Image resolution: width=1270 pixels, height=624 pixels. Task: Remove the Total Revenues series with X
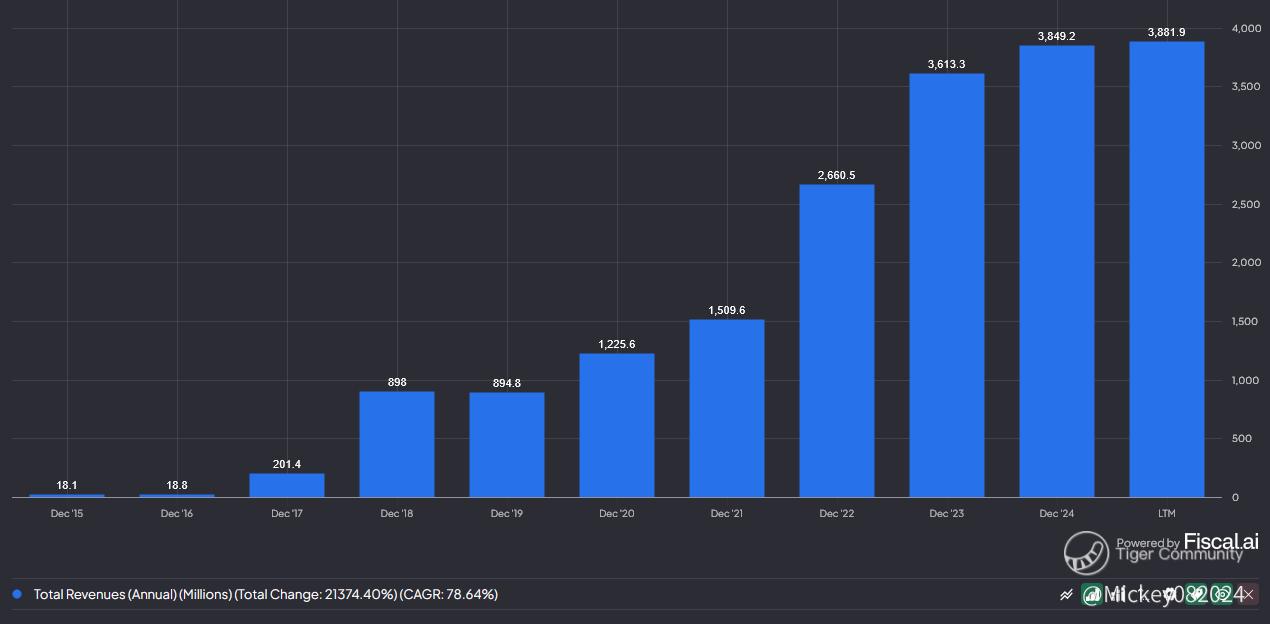[1248, 594]
